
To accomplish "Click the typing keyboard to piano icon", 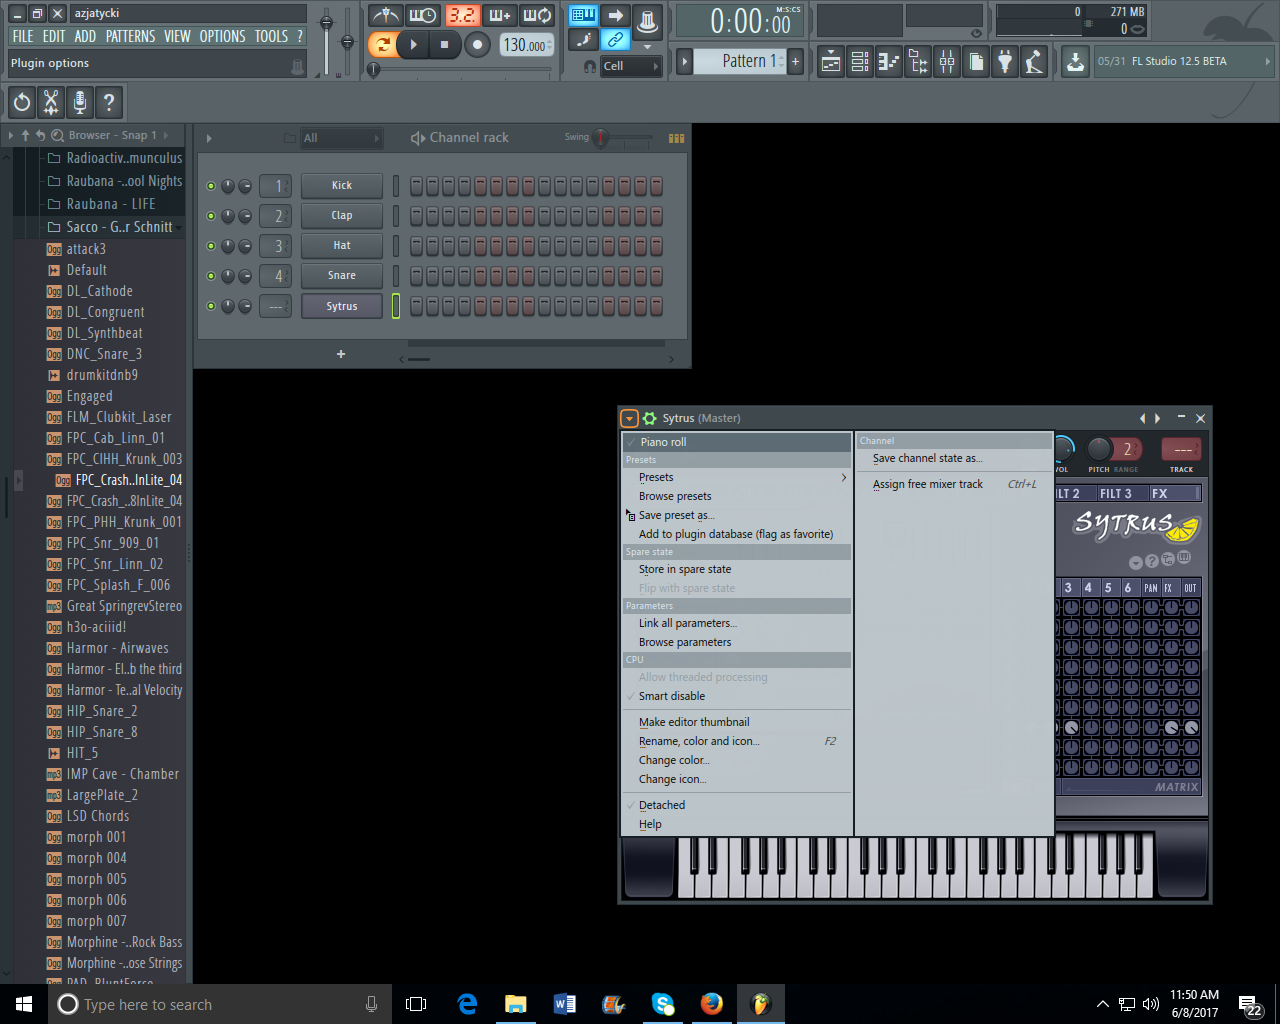I will 583,14.
